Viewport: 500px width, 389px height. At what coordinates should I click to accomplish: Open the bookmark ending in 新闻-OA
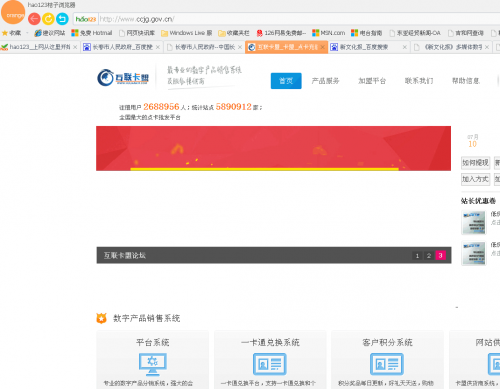pos(415,33)
